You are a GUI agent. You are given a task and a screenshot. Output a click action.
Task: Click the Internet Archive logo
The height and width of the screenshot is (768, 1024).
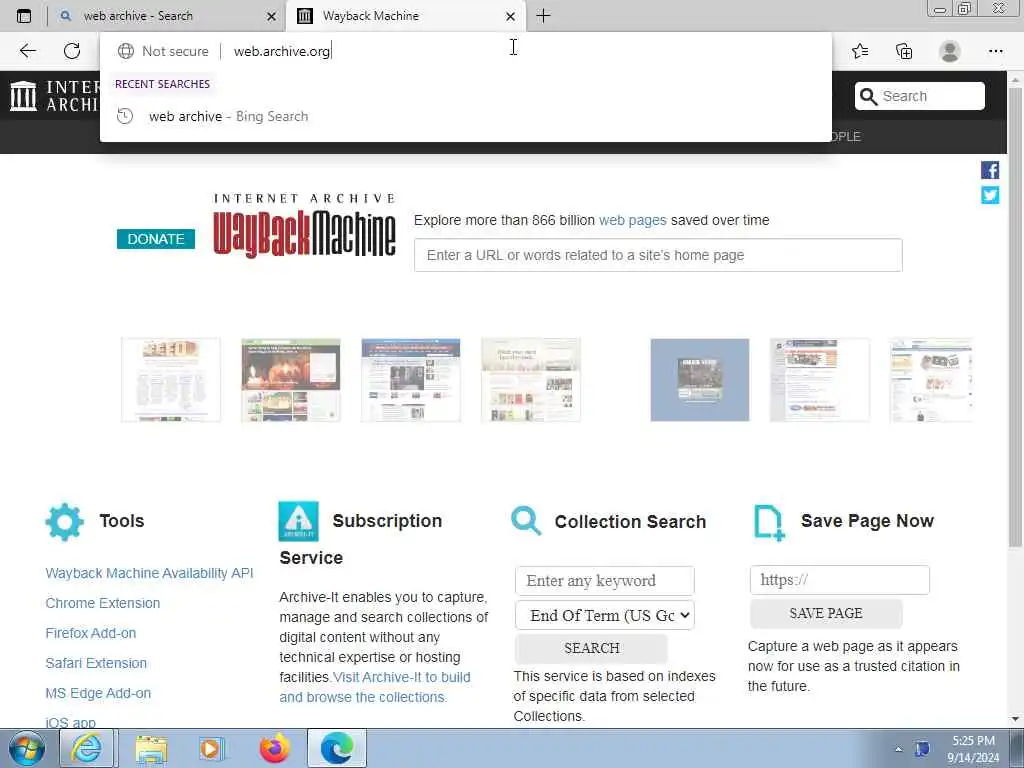tap(54, 95)
